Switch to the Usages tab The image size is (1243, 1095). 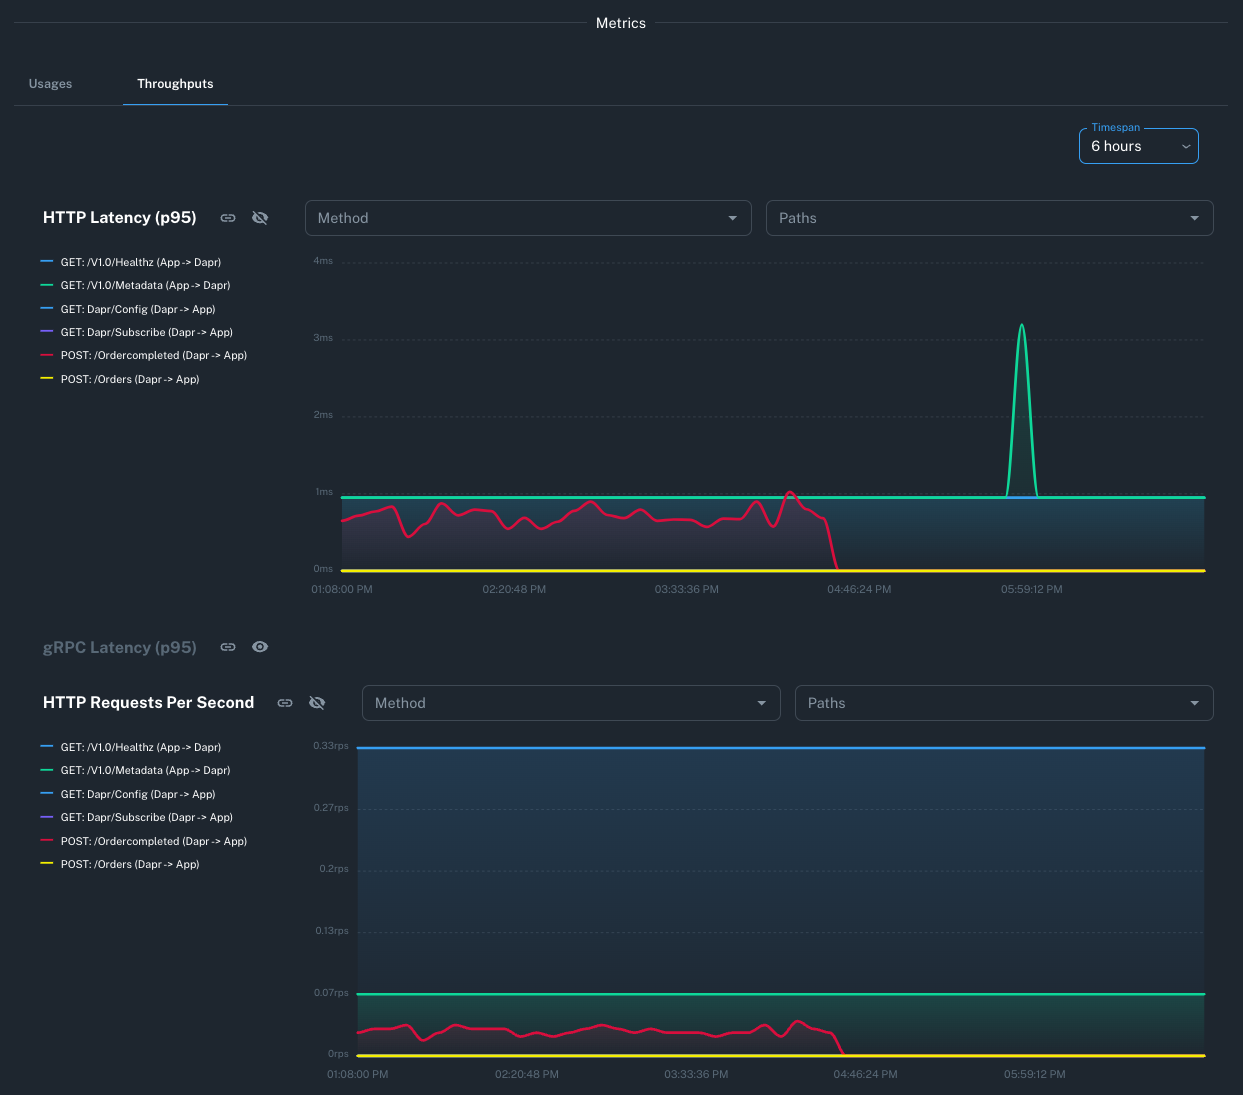(x=50, y=84)
